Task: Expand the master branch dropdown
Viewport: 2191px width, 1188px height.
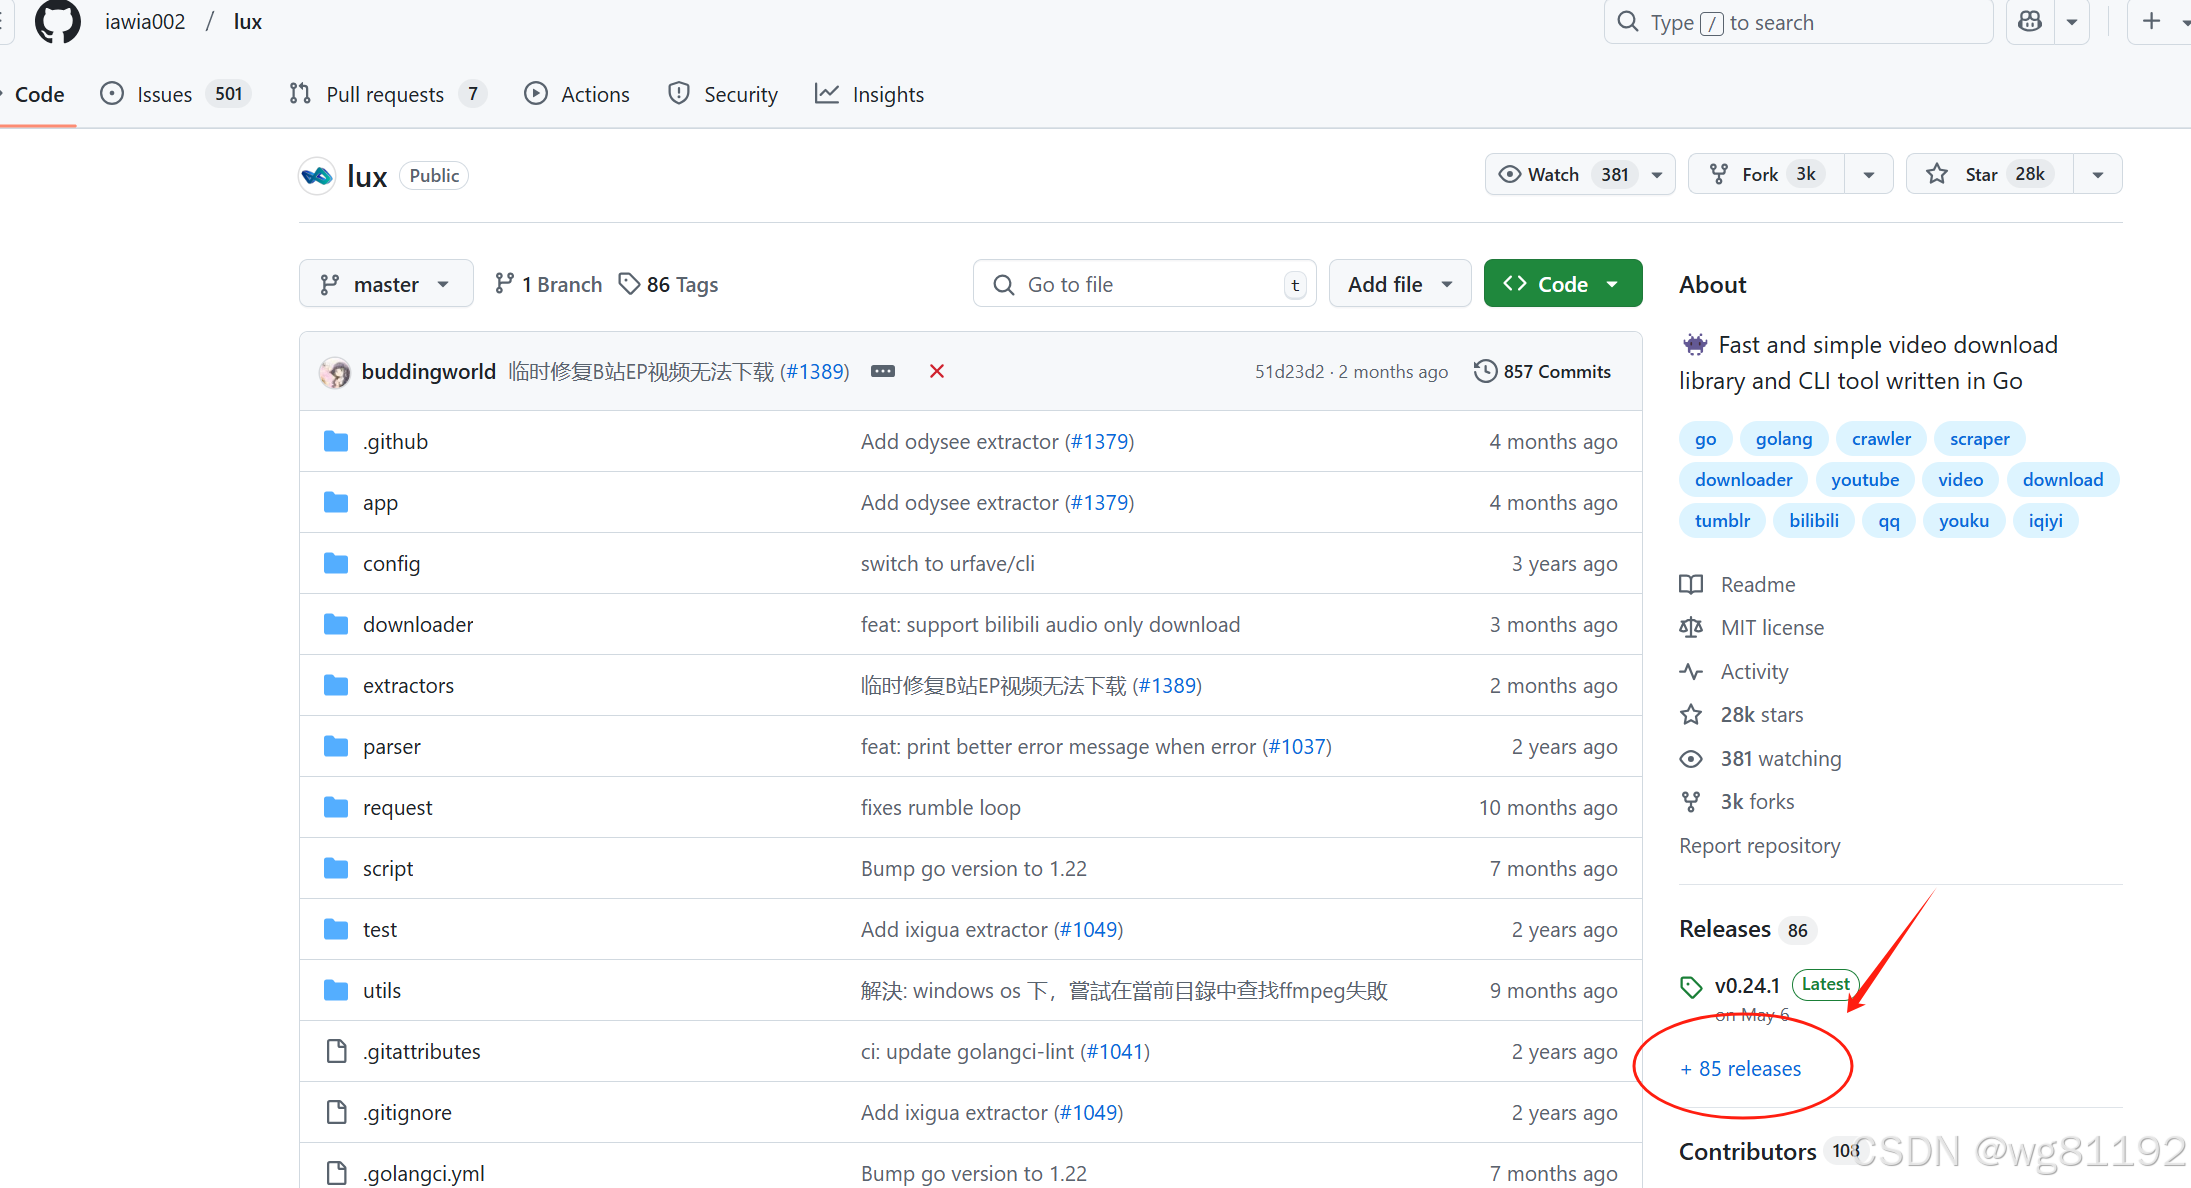Action: (386, 285)
